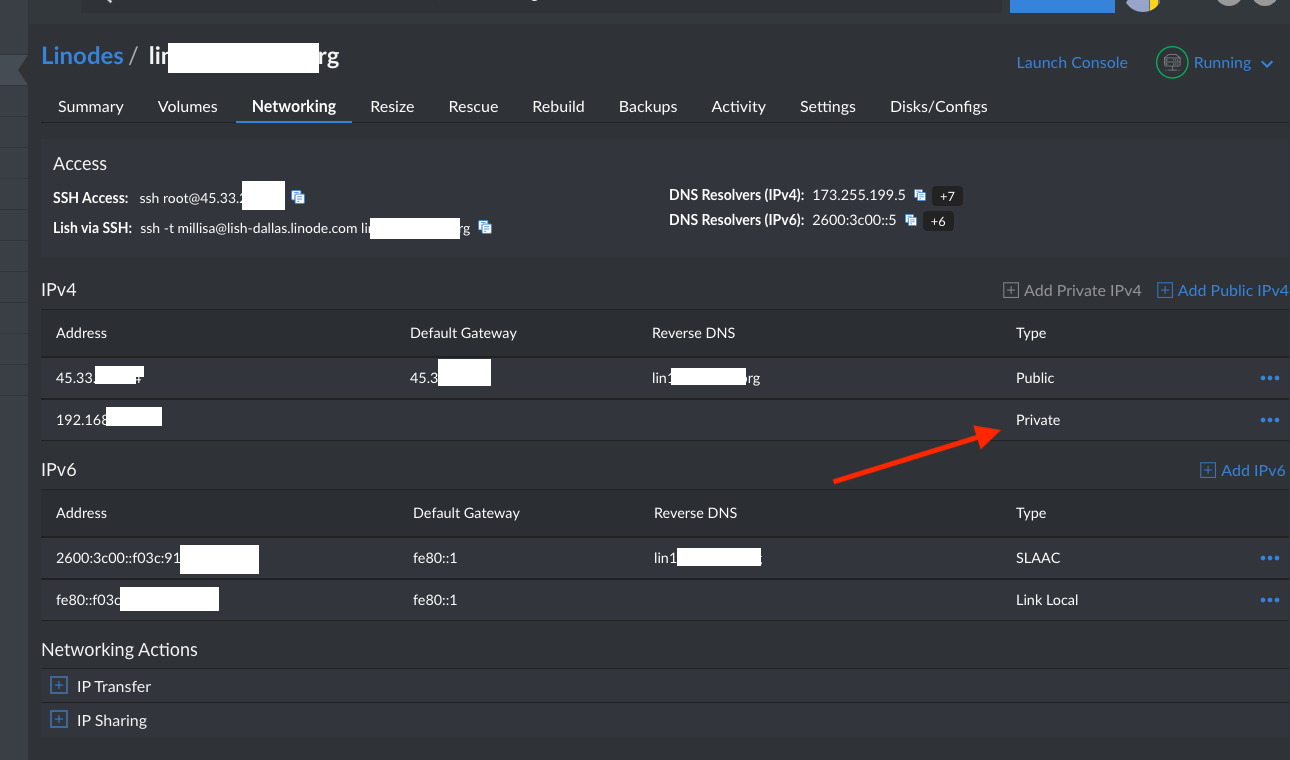The width and height of the screenshot is (1290, 760).
Task: Open the actions menu for the SLAAC IPv6 row
Action: [1270, 558]
